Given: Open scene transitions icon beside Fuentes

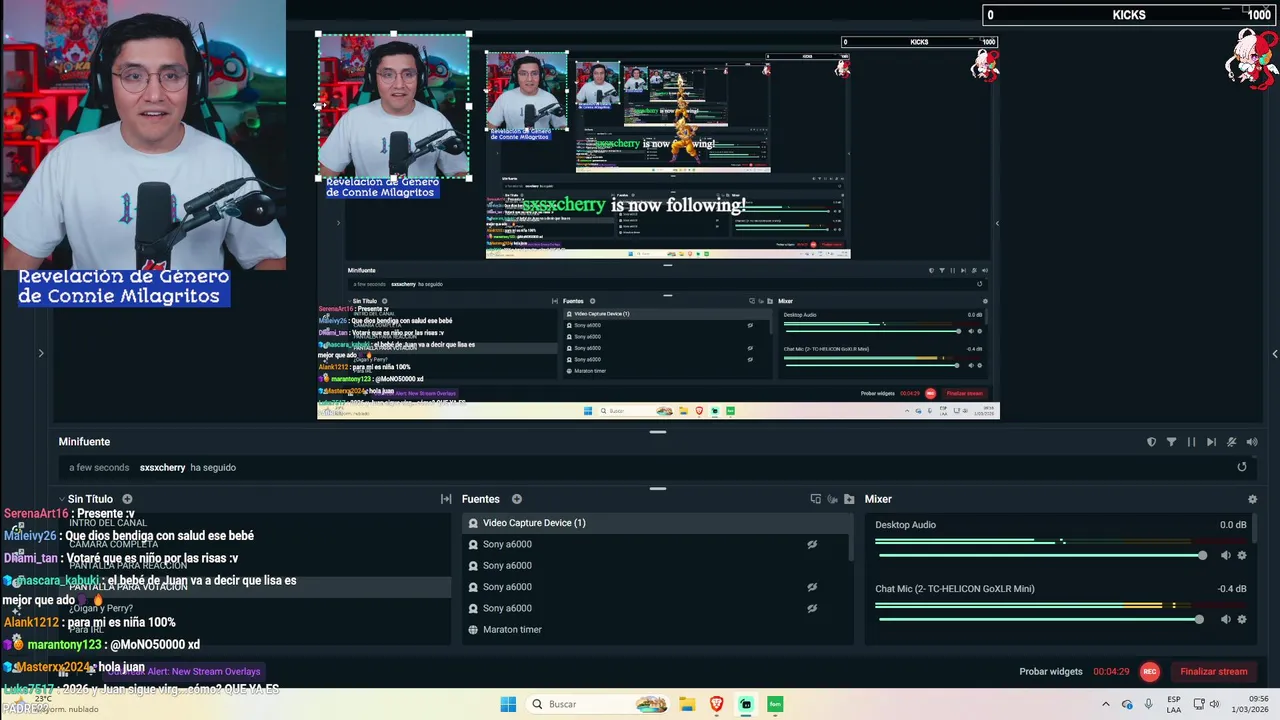Looking at the screenshot, I should [x=446, y=499].
